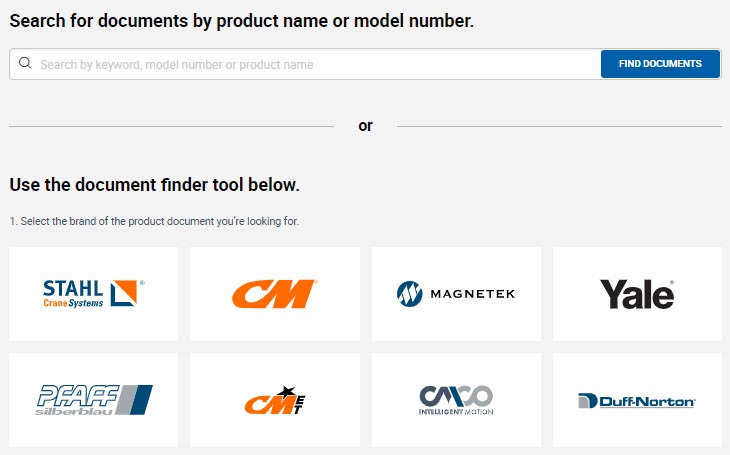This screenshot has height=455, width=730.
Task: Click the "Use the document finder tool below" heading
Action: tap(155, 185)
